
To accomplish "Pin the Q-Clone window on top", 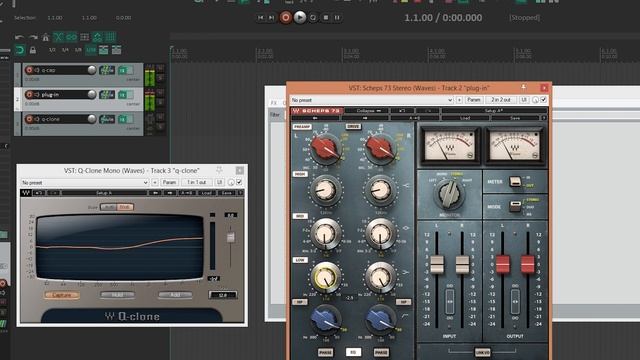I will tap(220, 170).
